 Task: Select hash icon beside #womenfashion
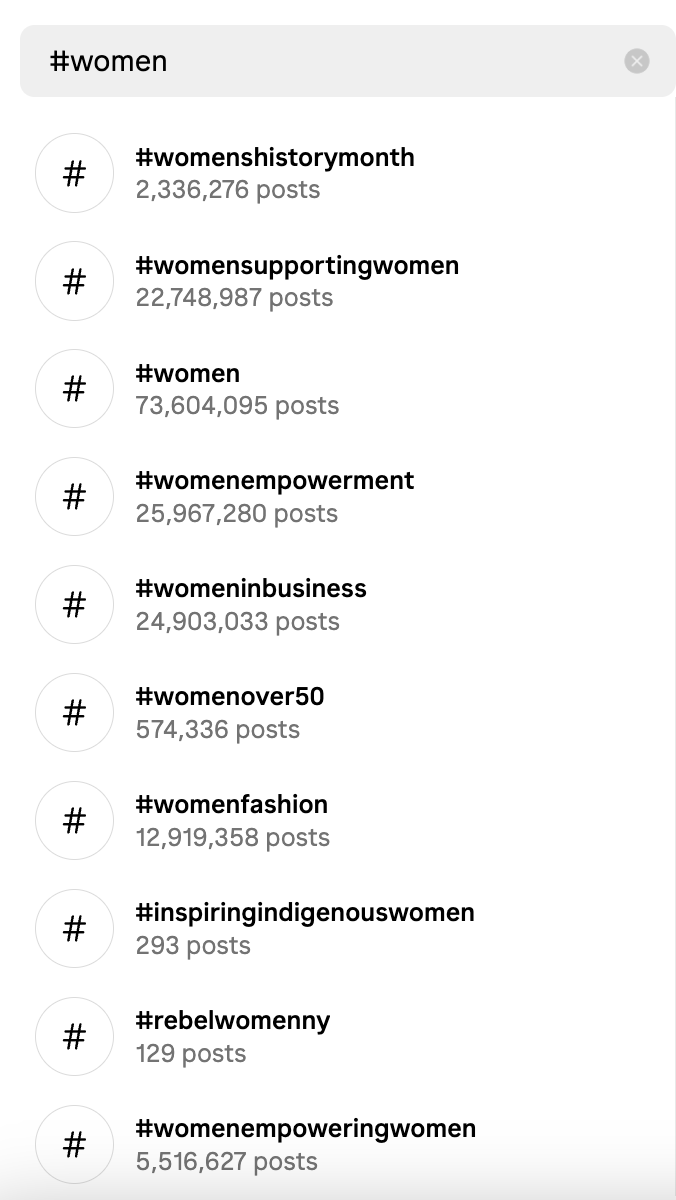[74, 821]
